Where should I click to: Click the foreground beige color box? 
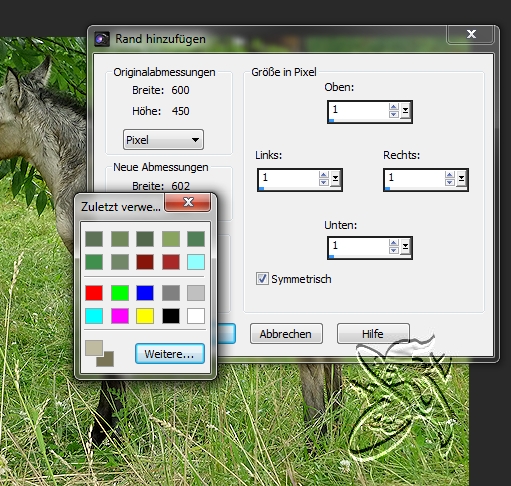93,348
